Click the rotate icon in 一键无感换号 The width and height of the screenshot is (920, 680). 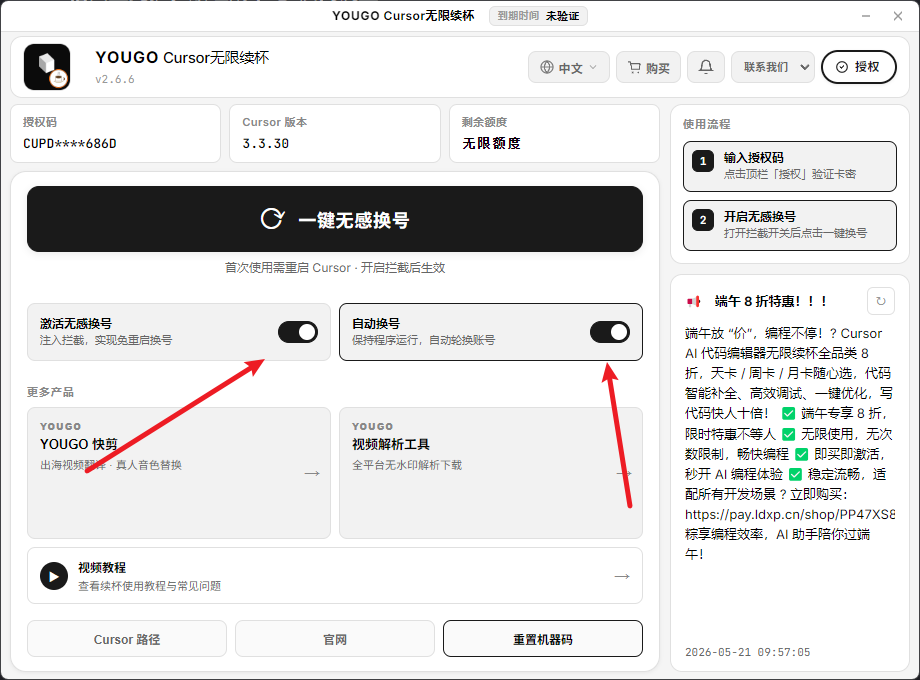272,219
